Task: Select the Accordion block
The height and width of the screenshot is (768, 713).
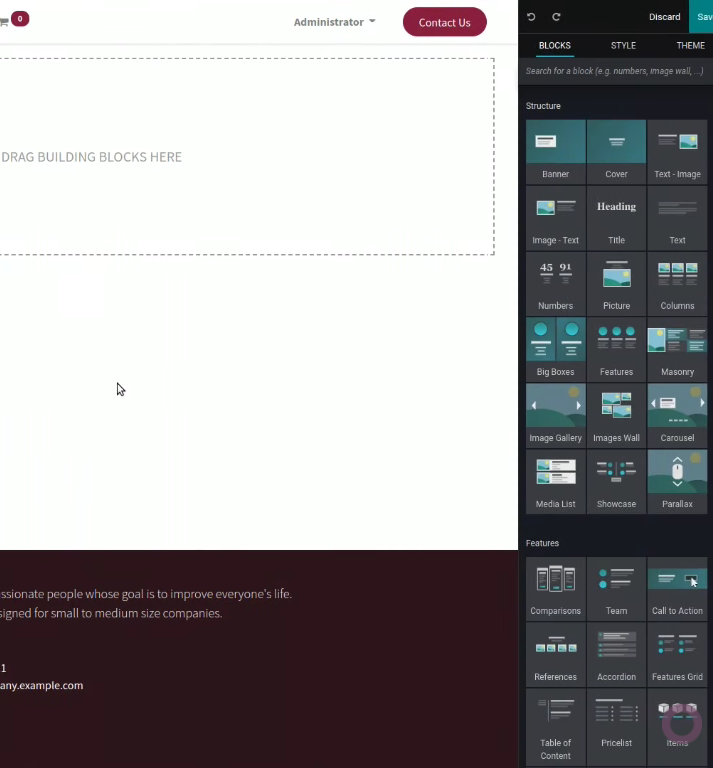Action: click(x=616, y=655)
